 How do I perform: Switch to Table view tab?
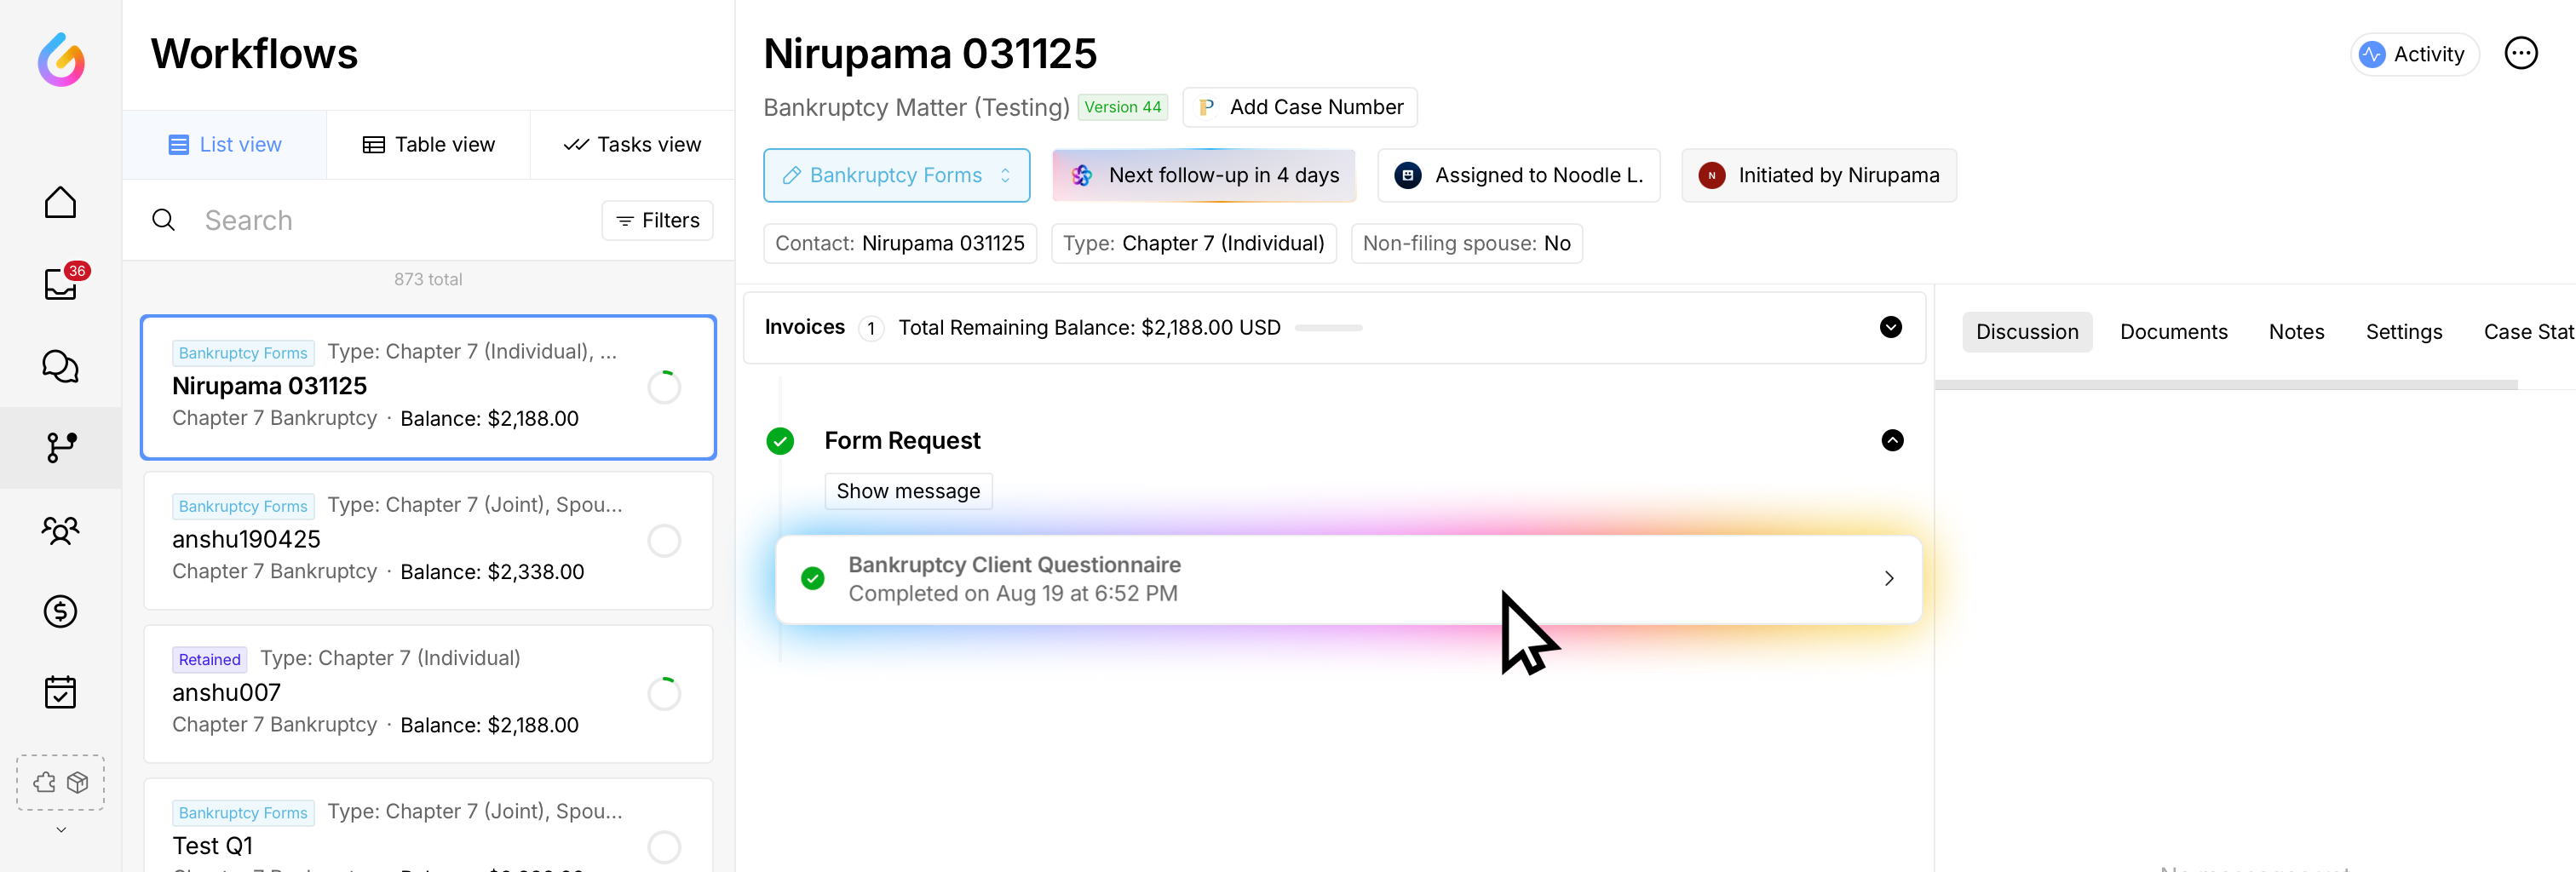[428, 145]
